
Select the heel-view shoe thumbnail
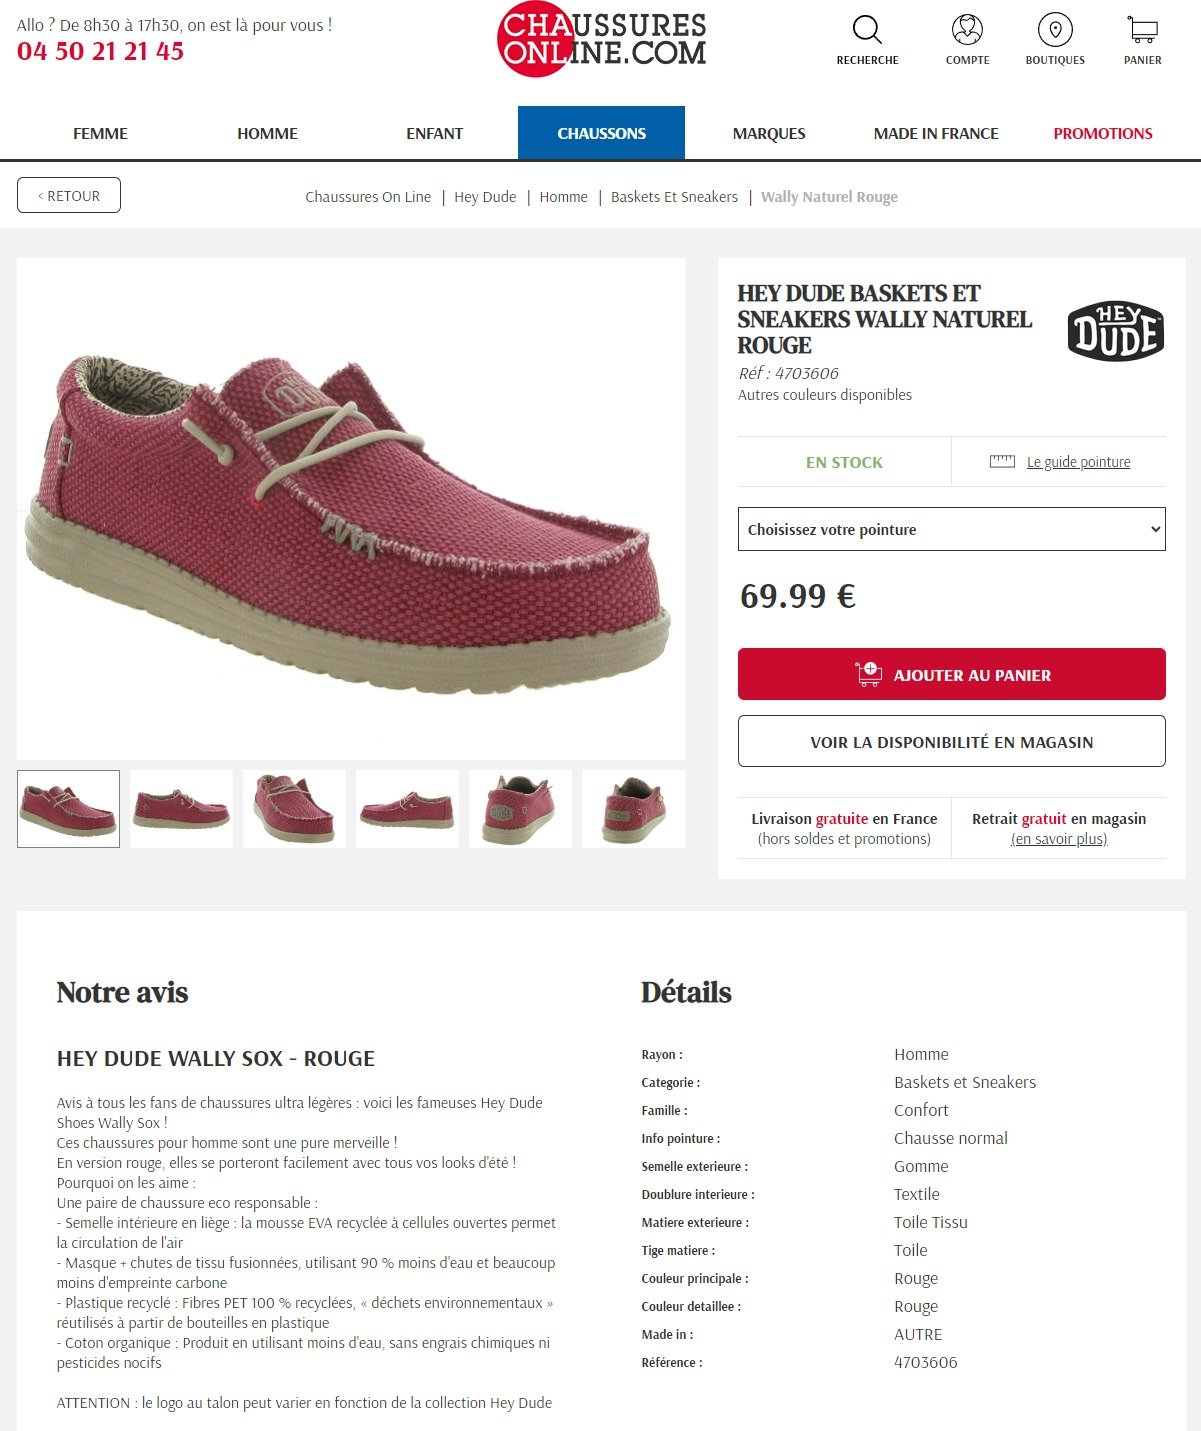(x=521, y=809)
